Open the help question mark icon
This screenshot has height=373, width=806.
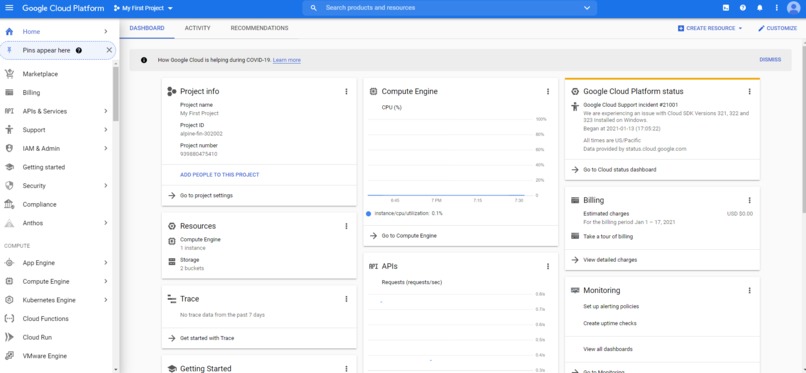743,8
